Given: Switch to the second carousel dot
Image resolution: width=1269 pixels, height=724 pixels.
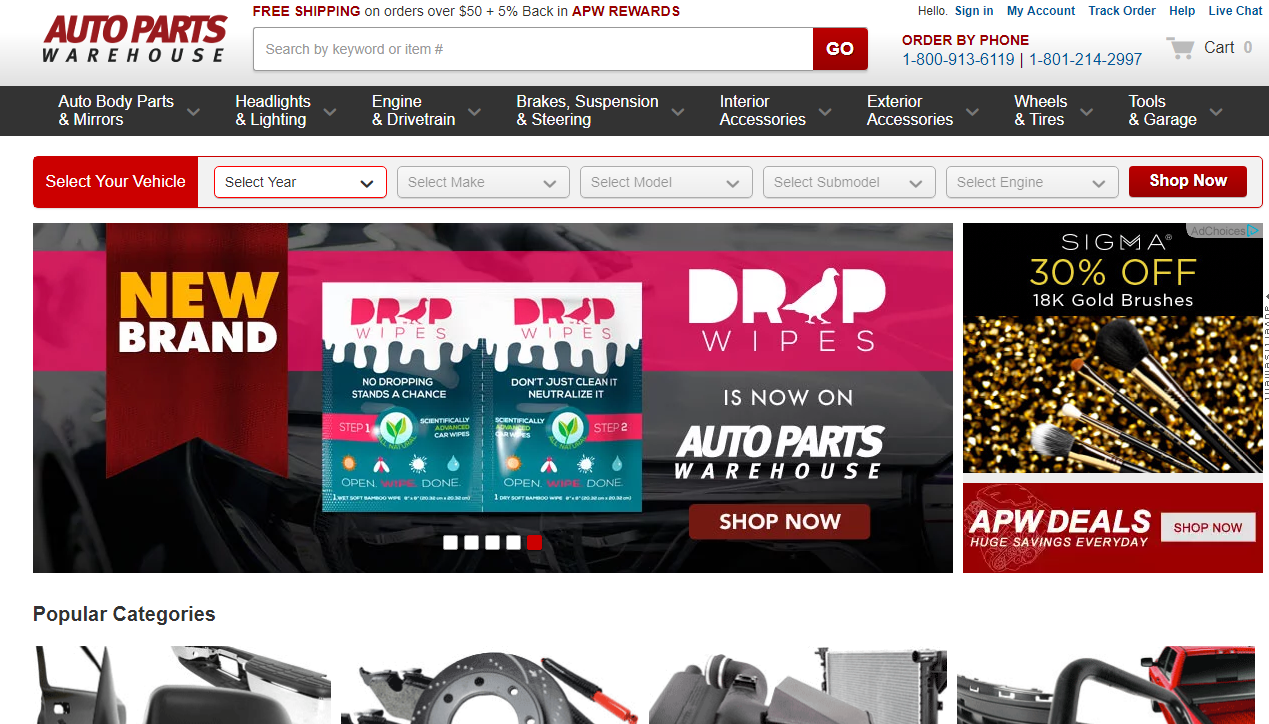Looking at the screenshot, I should click(x=471, y=542).
